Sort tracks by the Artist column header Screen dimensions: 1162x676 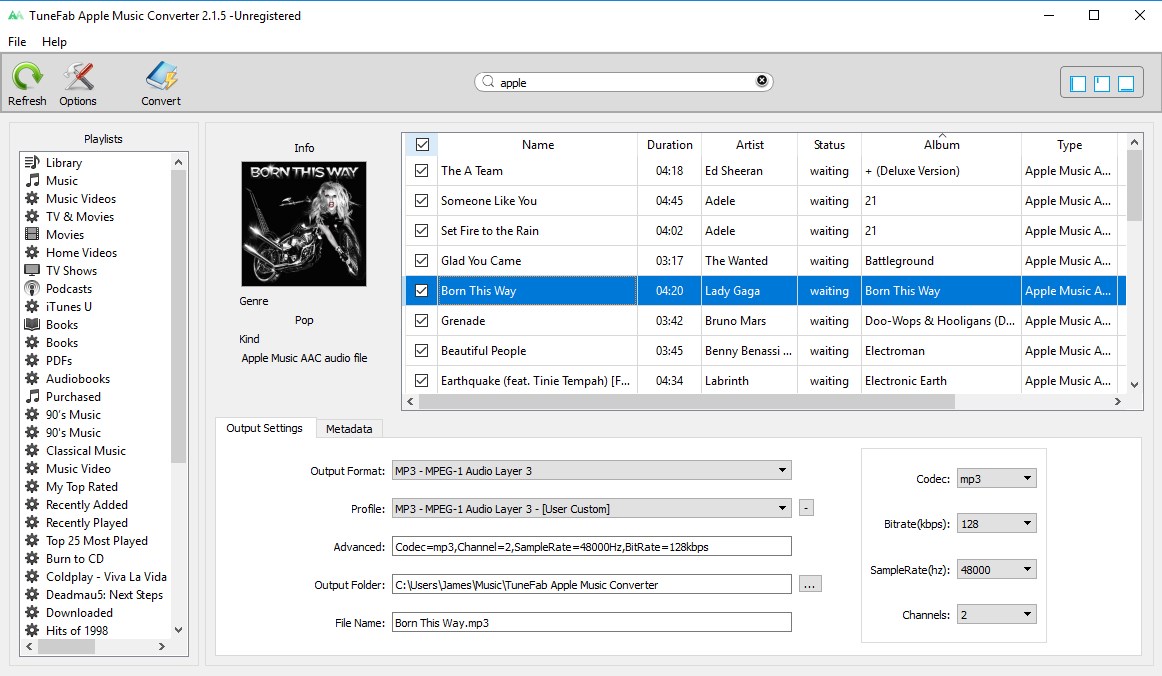(x=749, y=145)
